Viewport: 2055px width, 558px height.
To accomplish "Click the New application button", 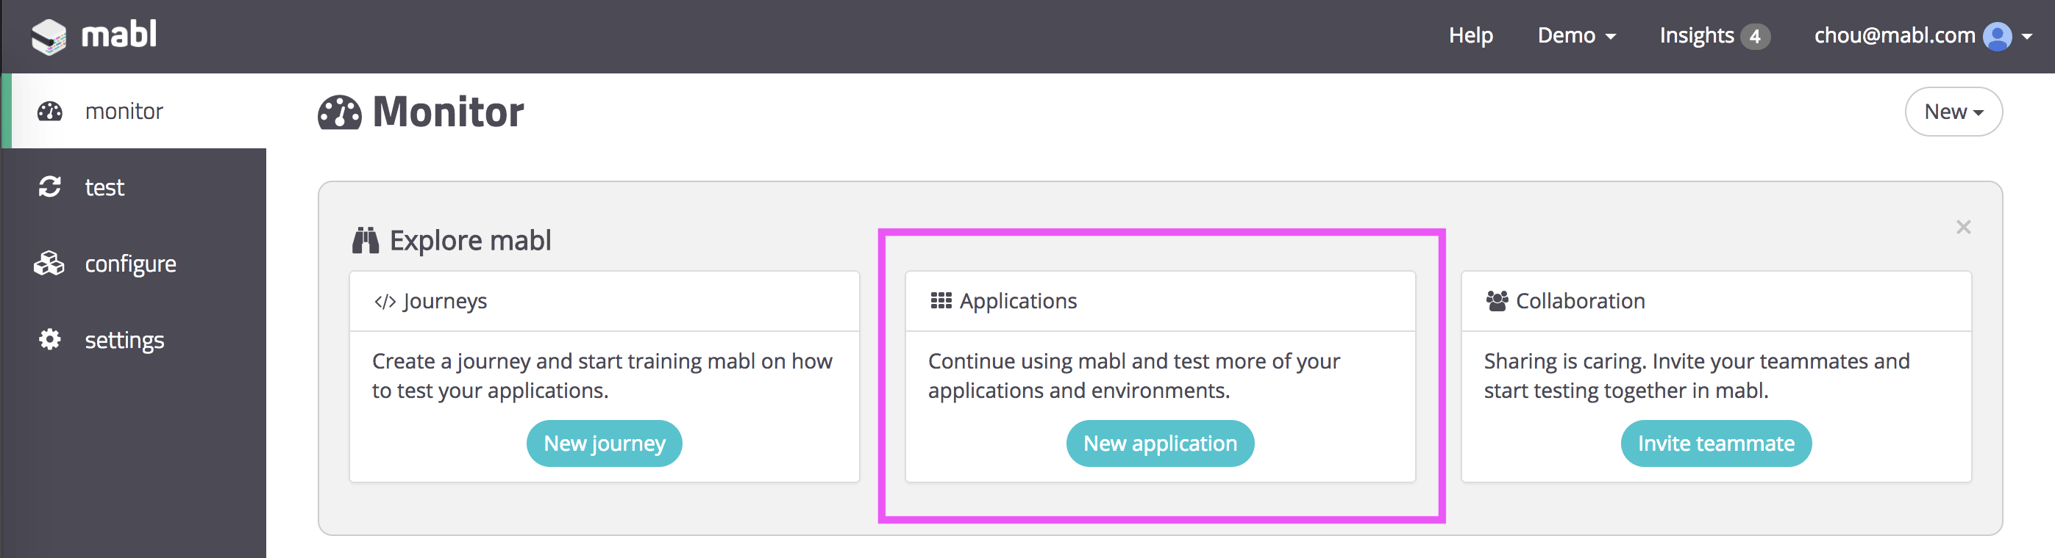I will point(1160,443).
